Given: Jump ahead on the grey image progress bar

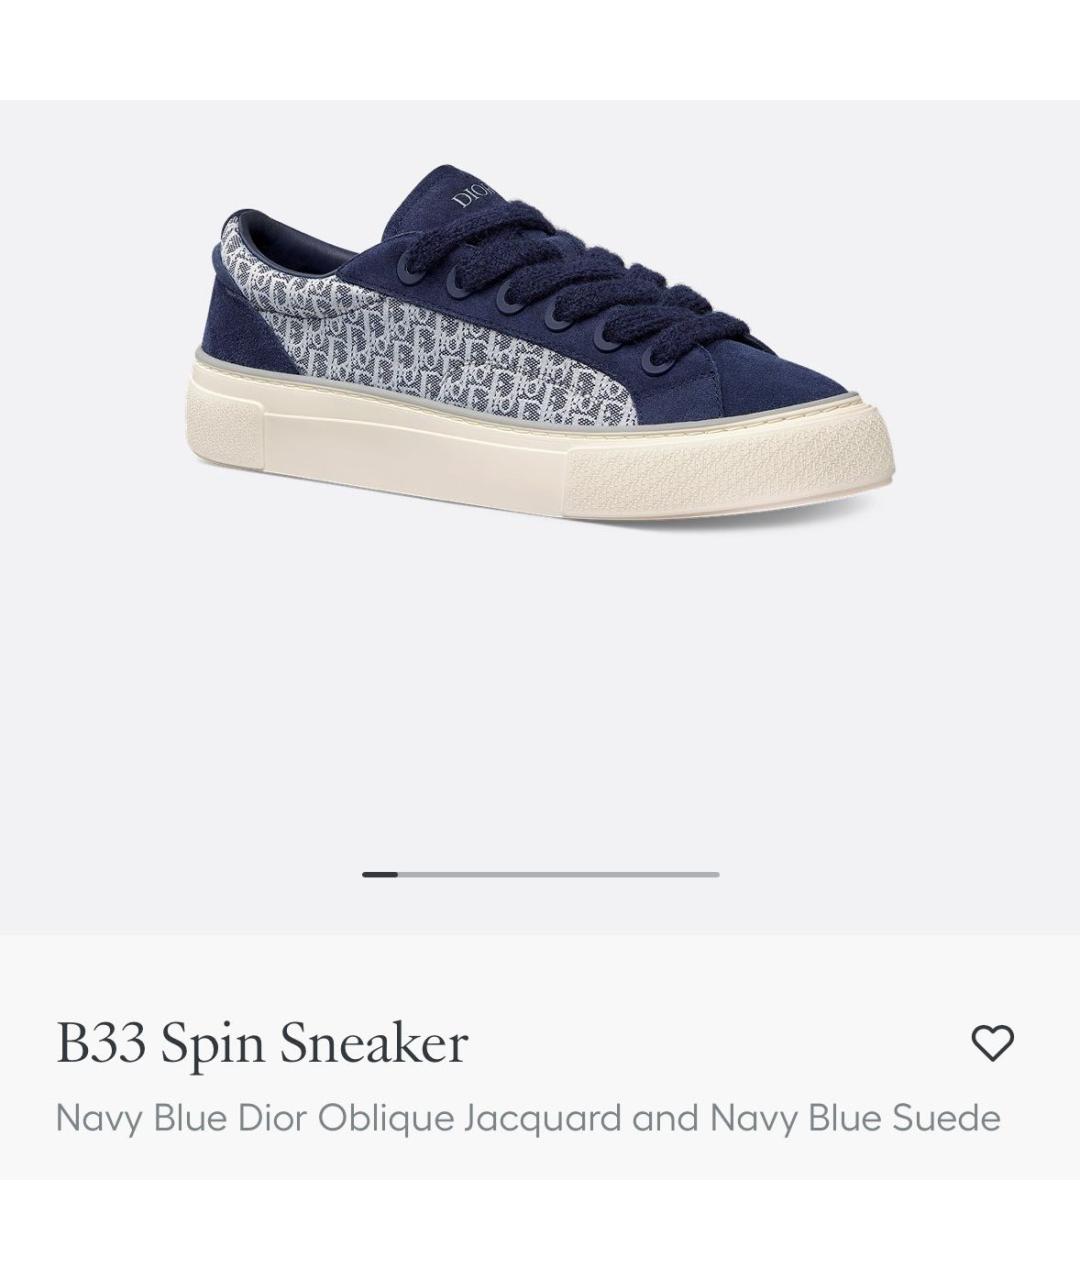Looking at the screenshot, I should [x=558, y=874].
